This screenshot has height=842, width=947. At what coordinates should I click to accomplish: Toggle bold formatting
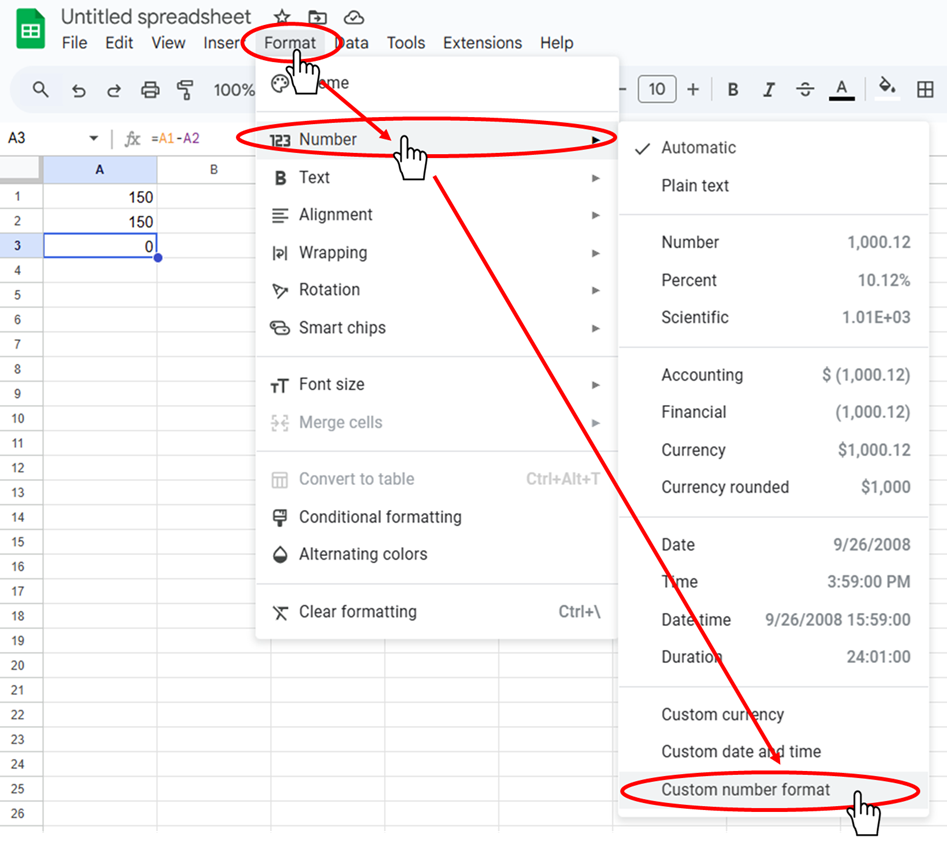[733, 90]
